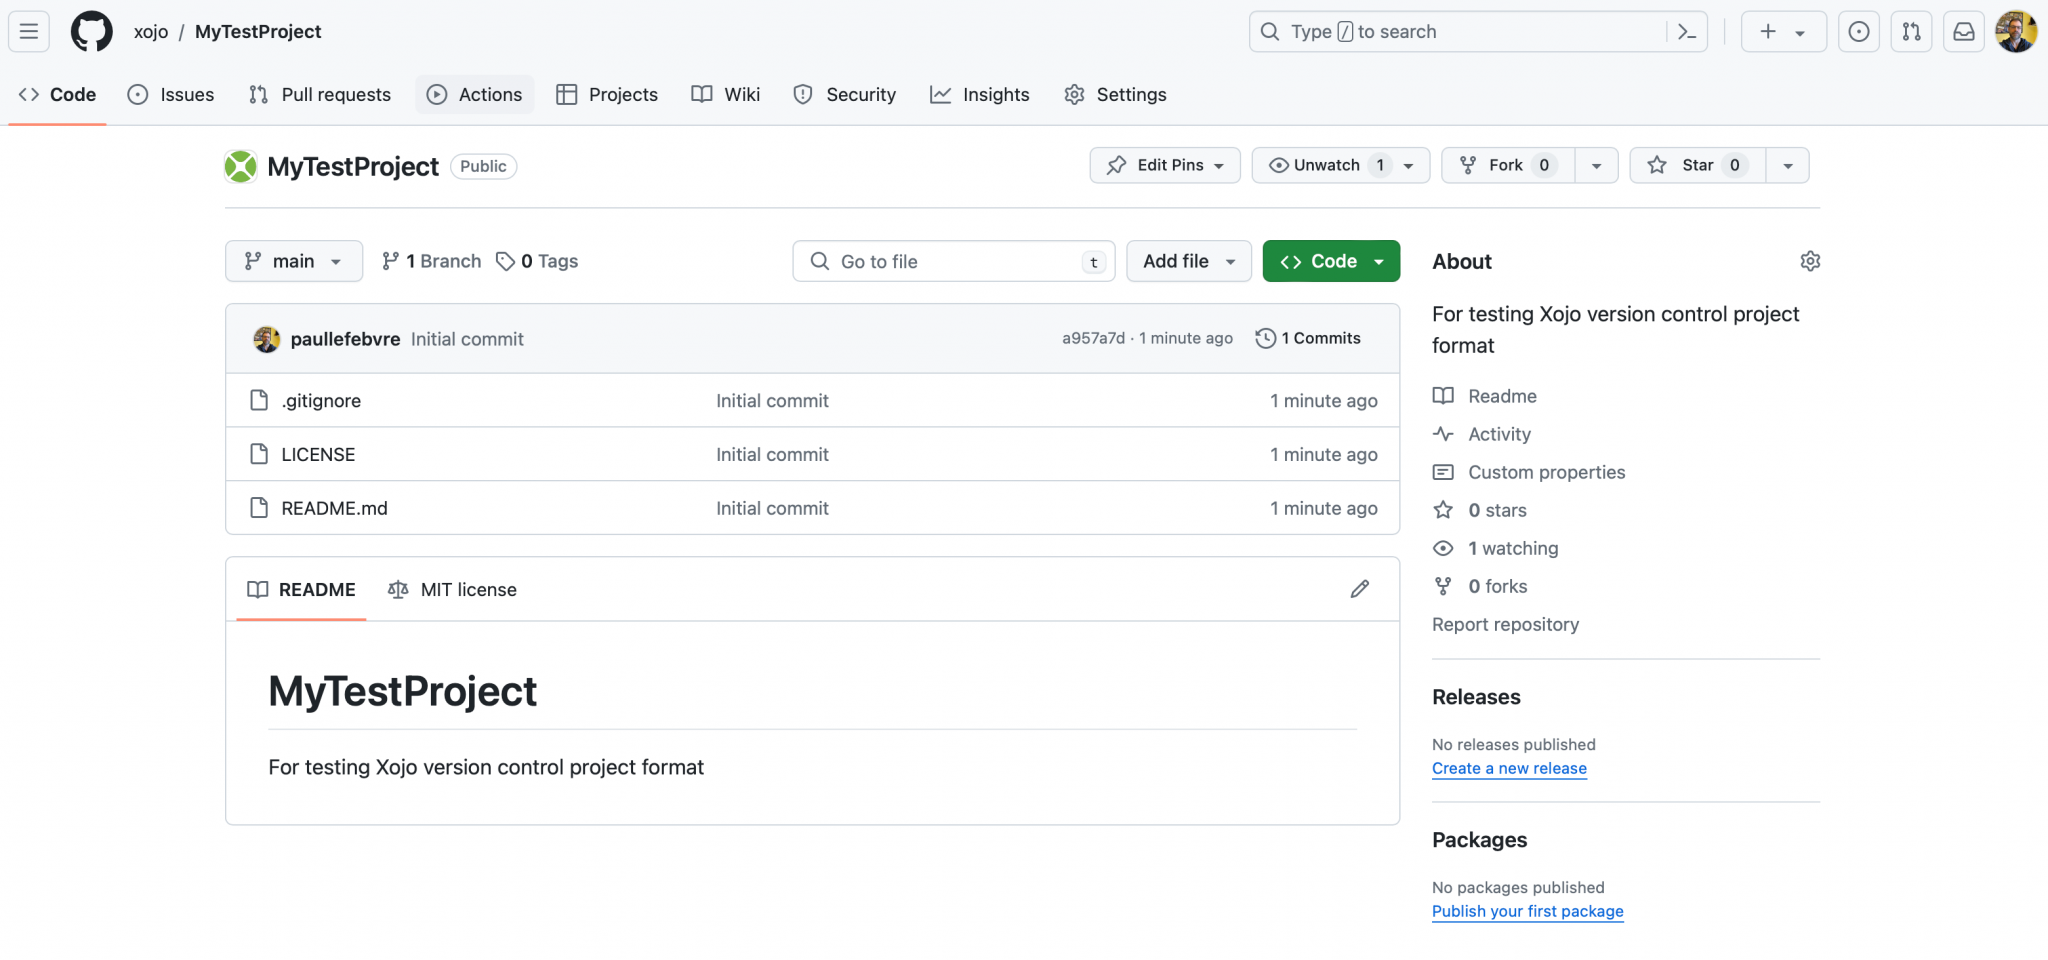Viewport: 2048px width, 960px height.
Task: Click paullefebvre commit author avatar
Action: click(x=267, y=339)
